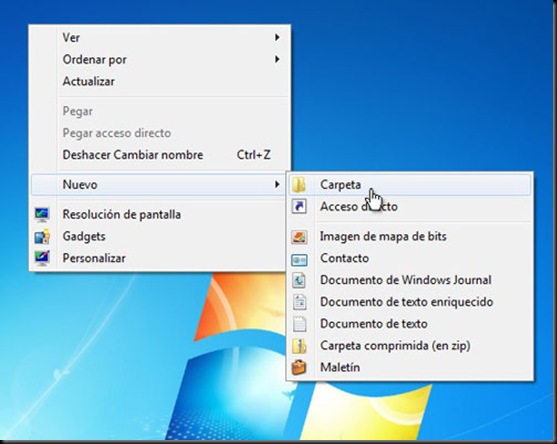Create new Carpeta comprimida (en zip)
The image size is (557, 444).
point(410,346)
